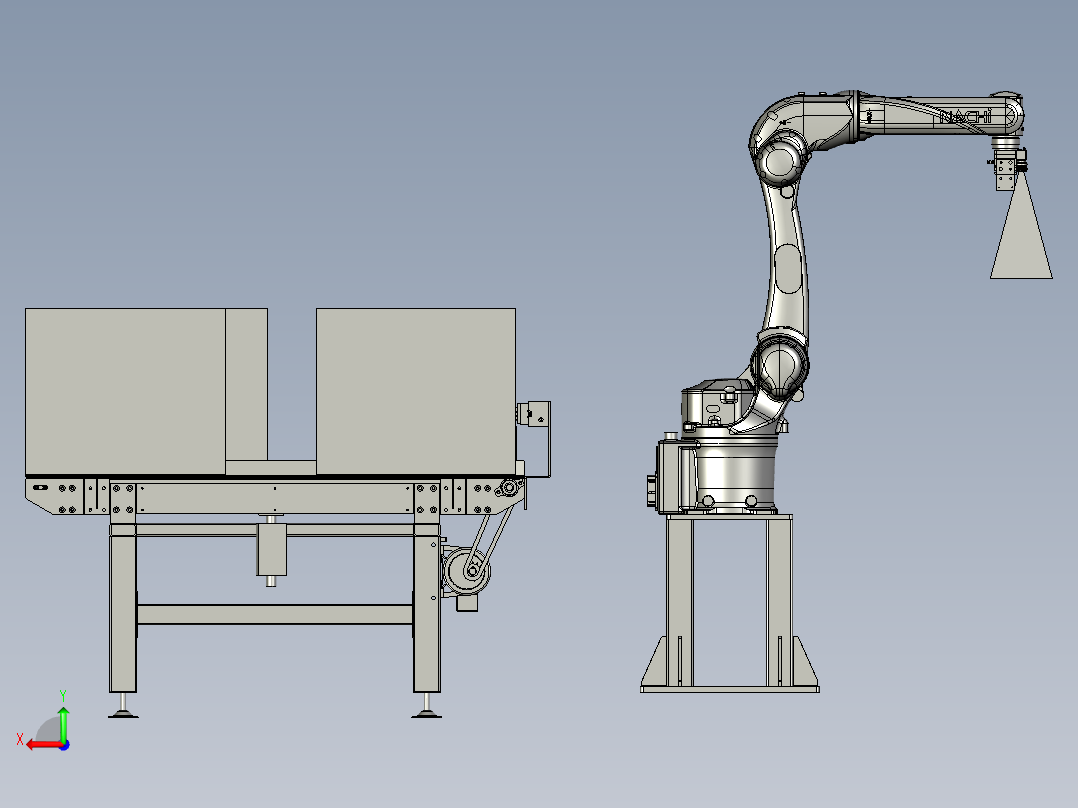This screenshot has height=808, width=1078.
Task: Select the robot's cylindrical rotating base
Action: click(x=736, y=474)
